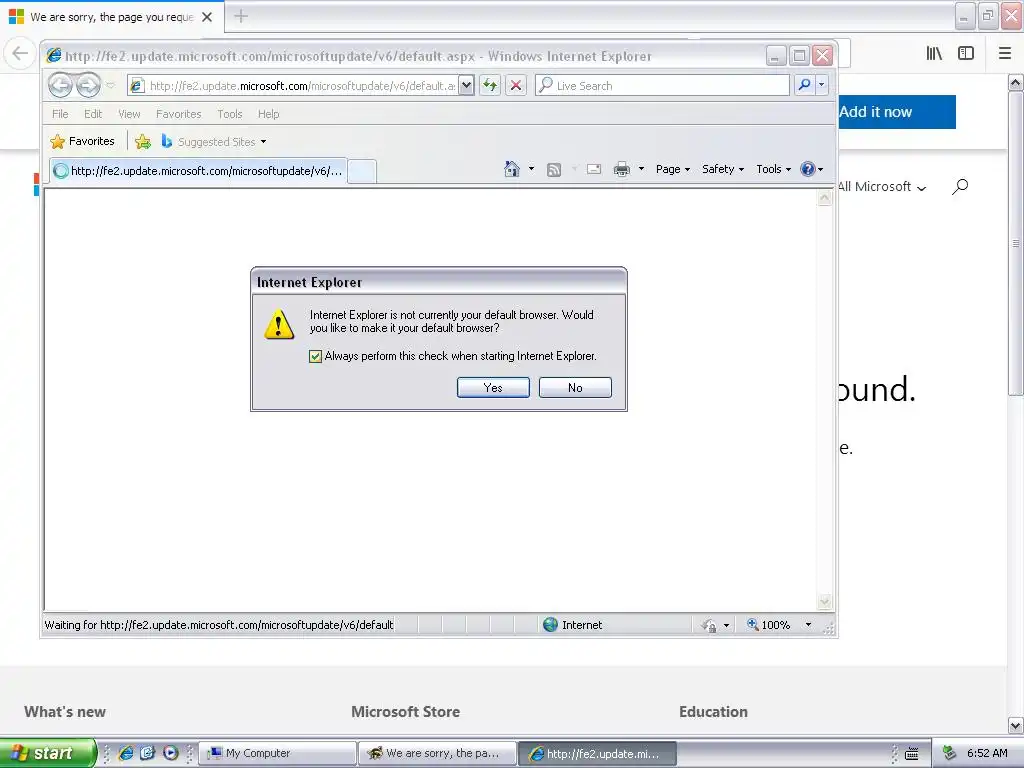The width and height of the screenshot is (1024, 768).
Task: Open the Print dropdown arrow
Action: (641, 169)
